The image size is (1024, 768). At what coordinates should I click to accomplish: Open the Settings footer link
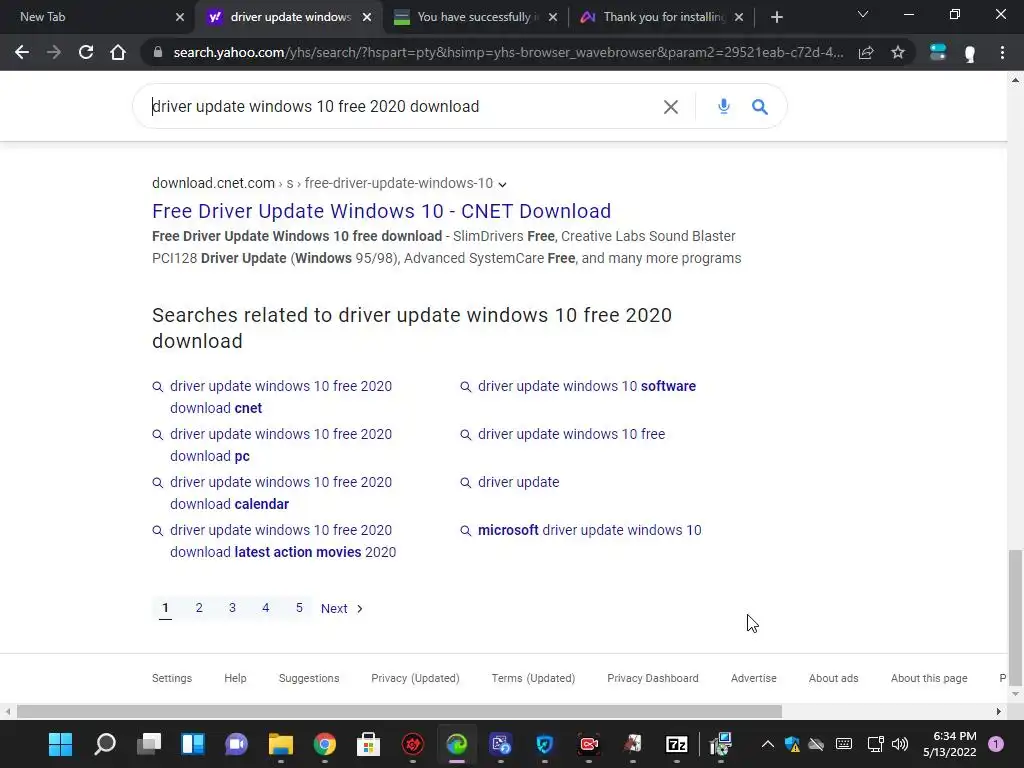click(x=172, y=678)
